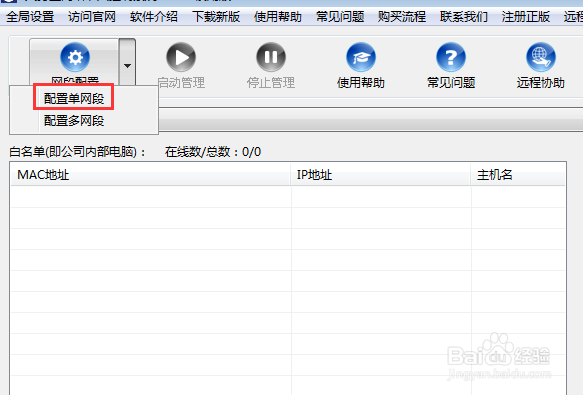This screenshot has width=583, height=395.
Task: Click the 网段配置 gear icon
Action: pyautogui.click(x=75, y=57)
